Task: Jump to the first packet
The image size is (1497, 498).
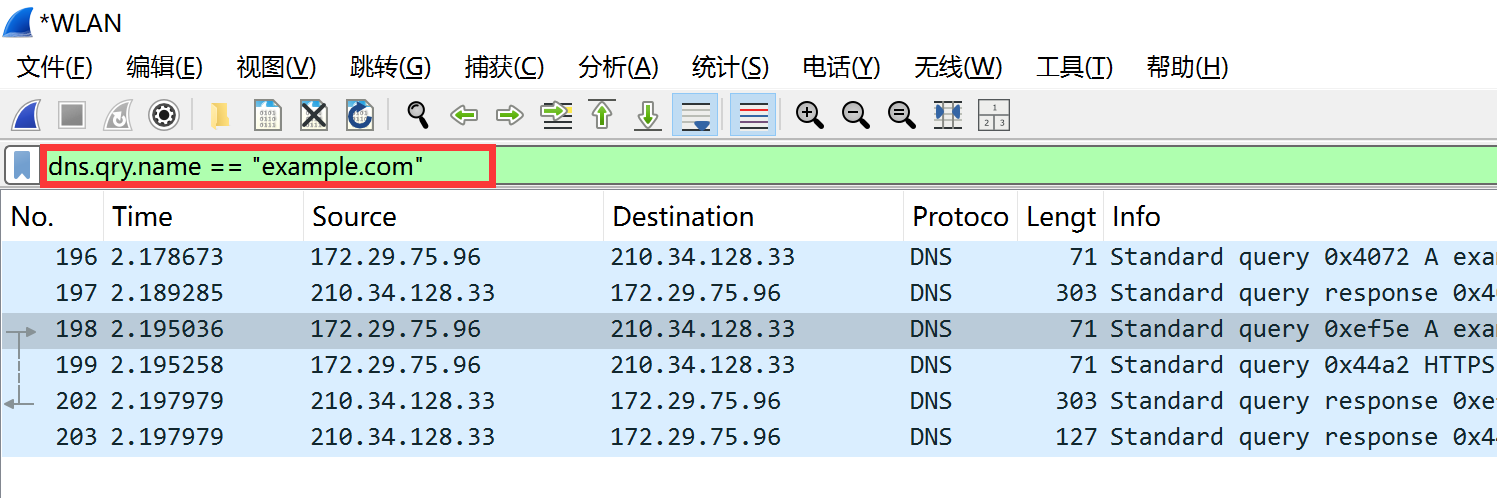Action: [x=602, y=115]
